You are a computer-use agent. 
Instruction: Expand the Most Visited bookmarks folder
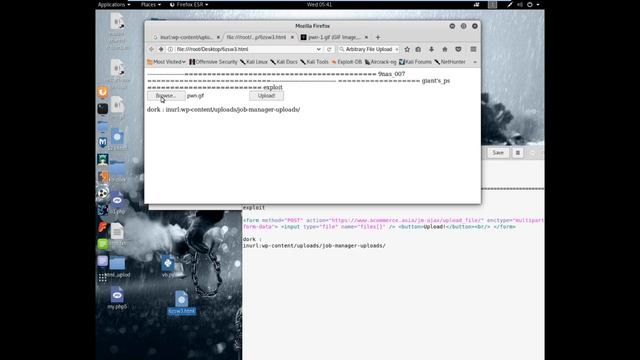click(167, 62)
